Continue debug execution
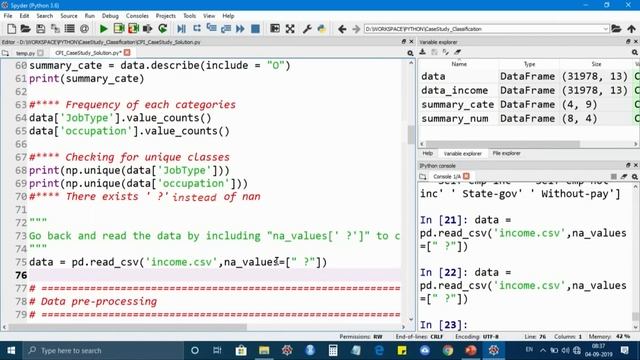This screenshot has height=360, width=640. point(240,29)
